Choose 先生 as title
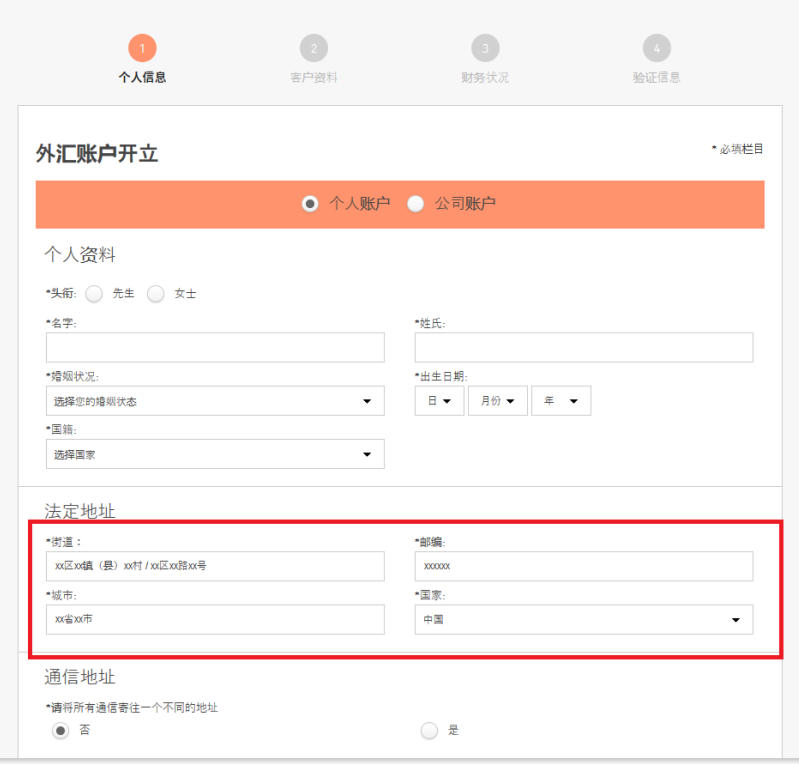Viewport: 799px width, 766px height. pyautogui.click(x=94, y=294)
